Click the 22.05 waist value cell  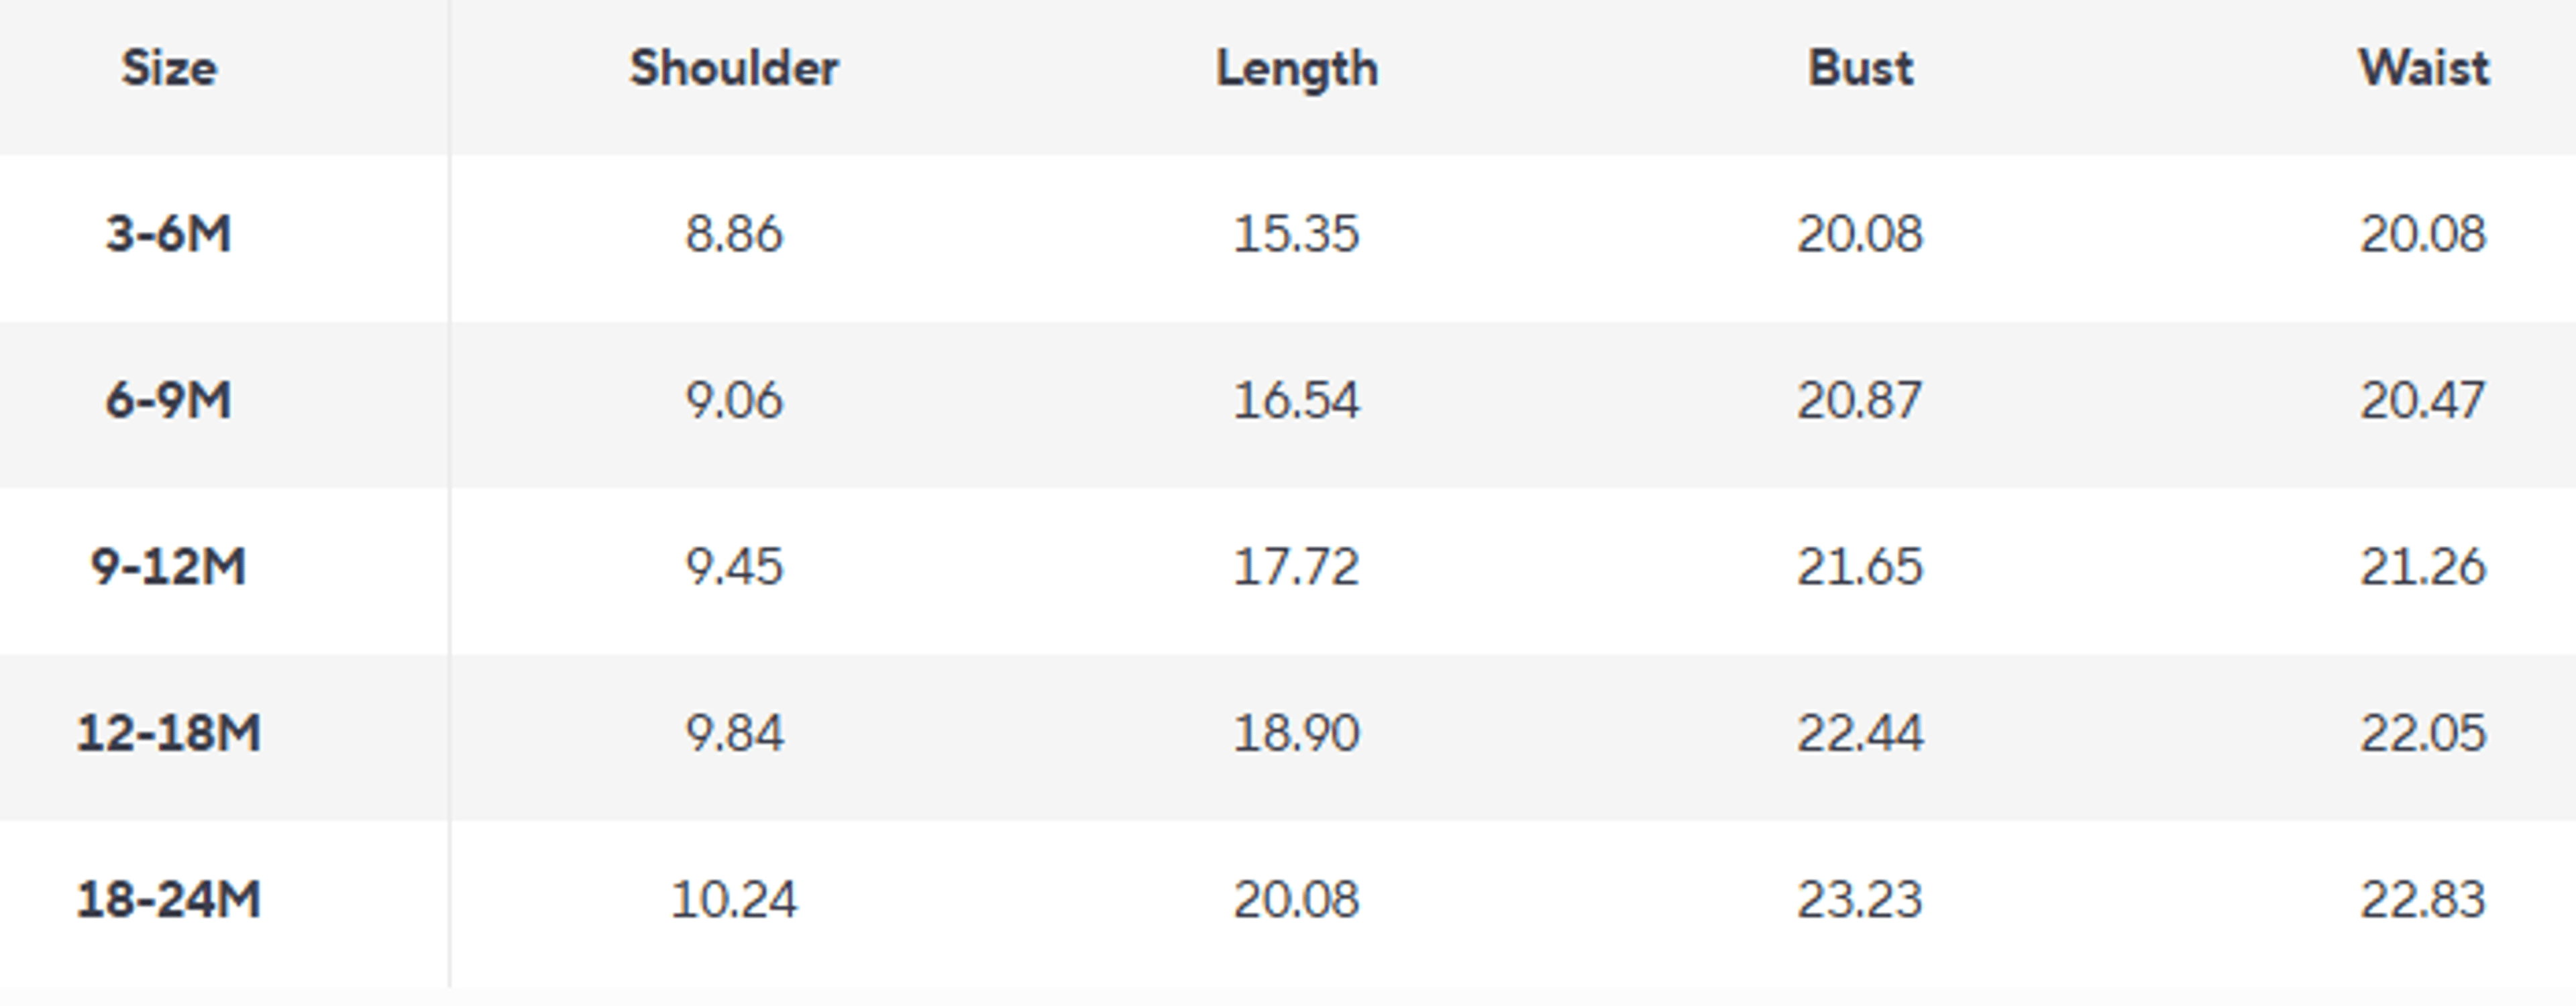(2423, 733)
